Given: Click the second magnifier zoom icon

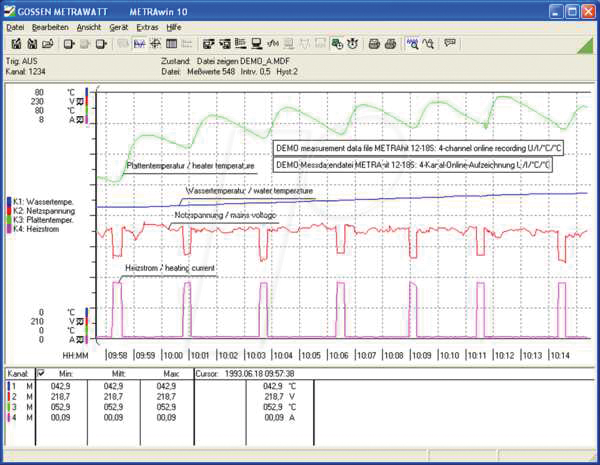Looking at the screenshot, I should coord(427,44).
